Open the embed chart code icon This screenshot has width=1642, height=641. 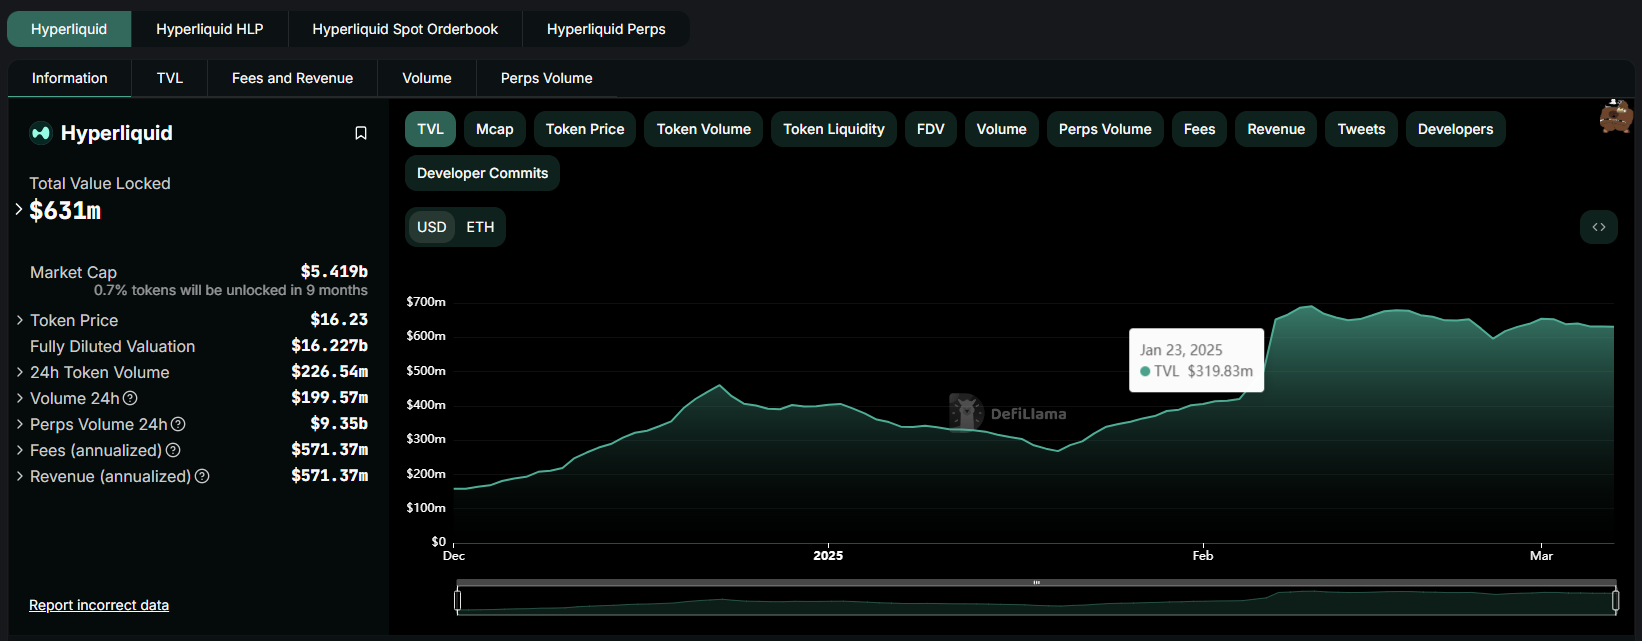[x=1599, y=227]
